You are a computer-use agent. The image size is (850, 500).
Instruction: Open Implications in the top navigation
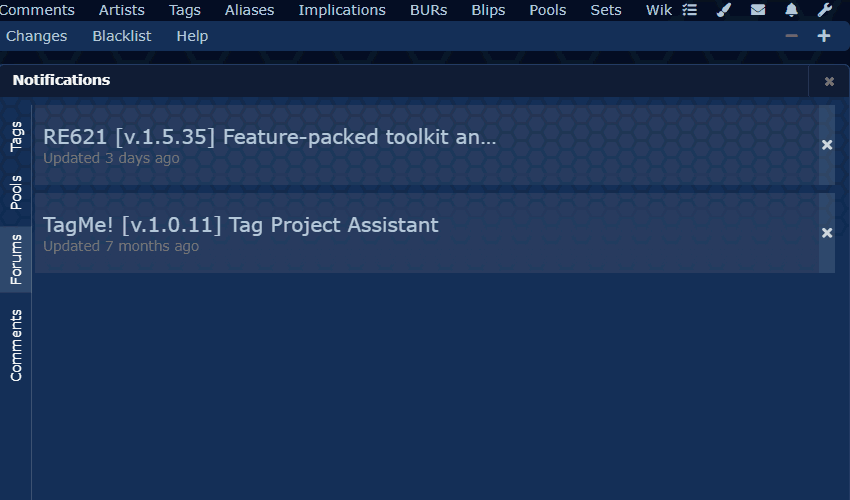pyautogui.click(x=342, y=10)
